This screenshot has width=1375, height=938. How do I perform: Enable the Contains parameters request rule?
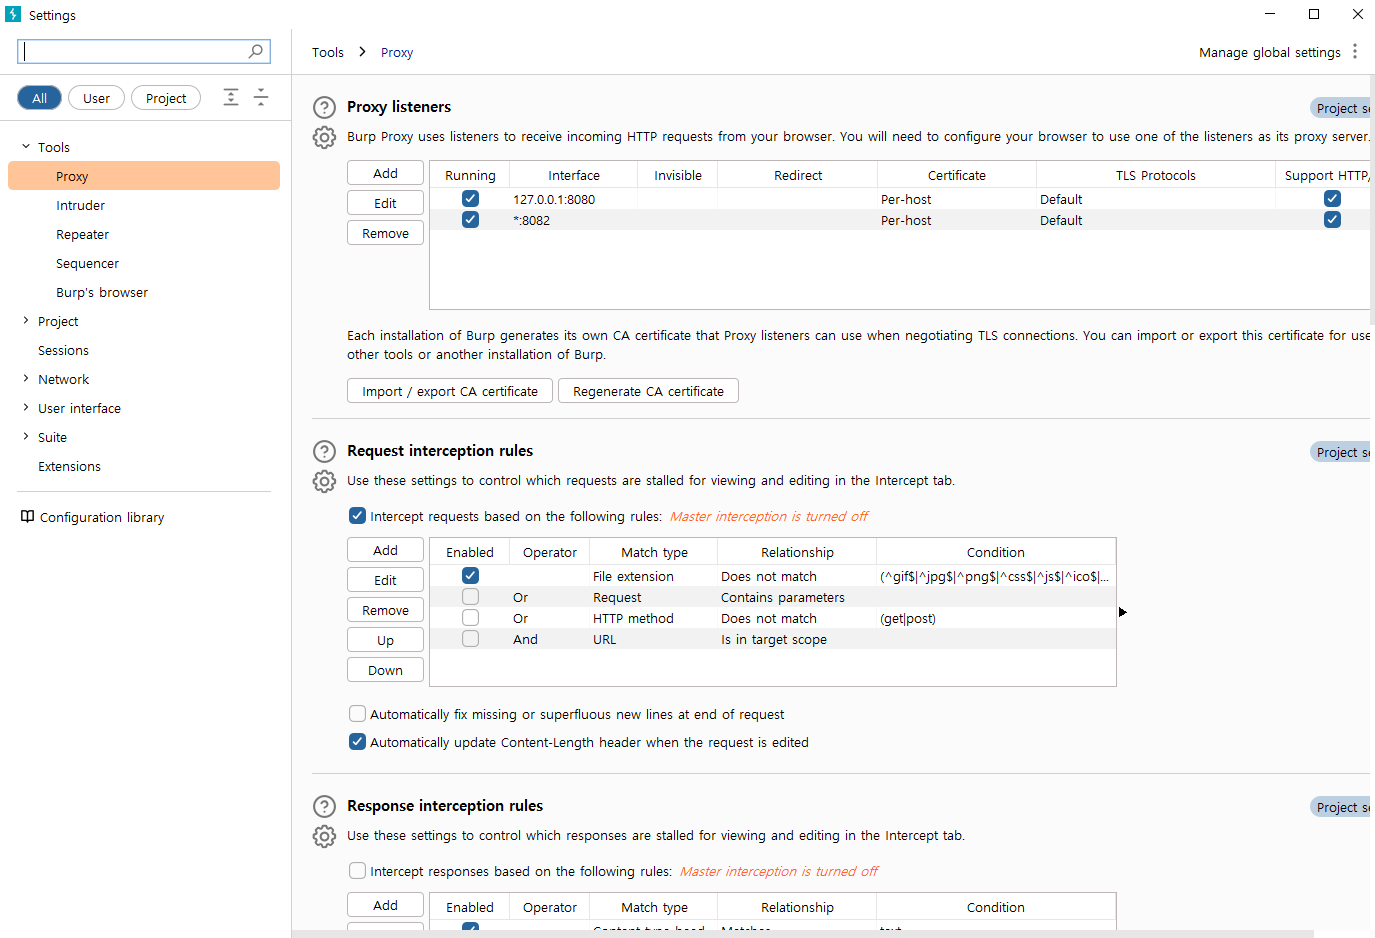click(x=470, y=597)
